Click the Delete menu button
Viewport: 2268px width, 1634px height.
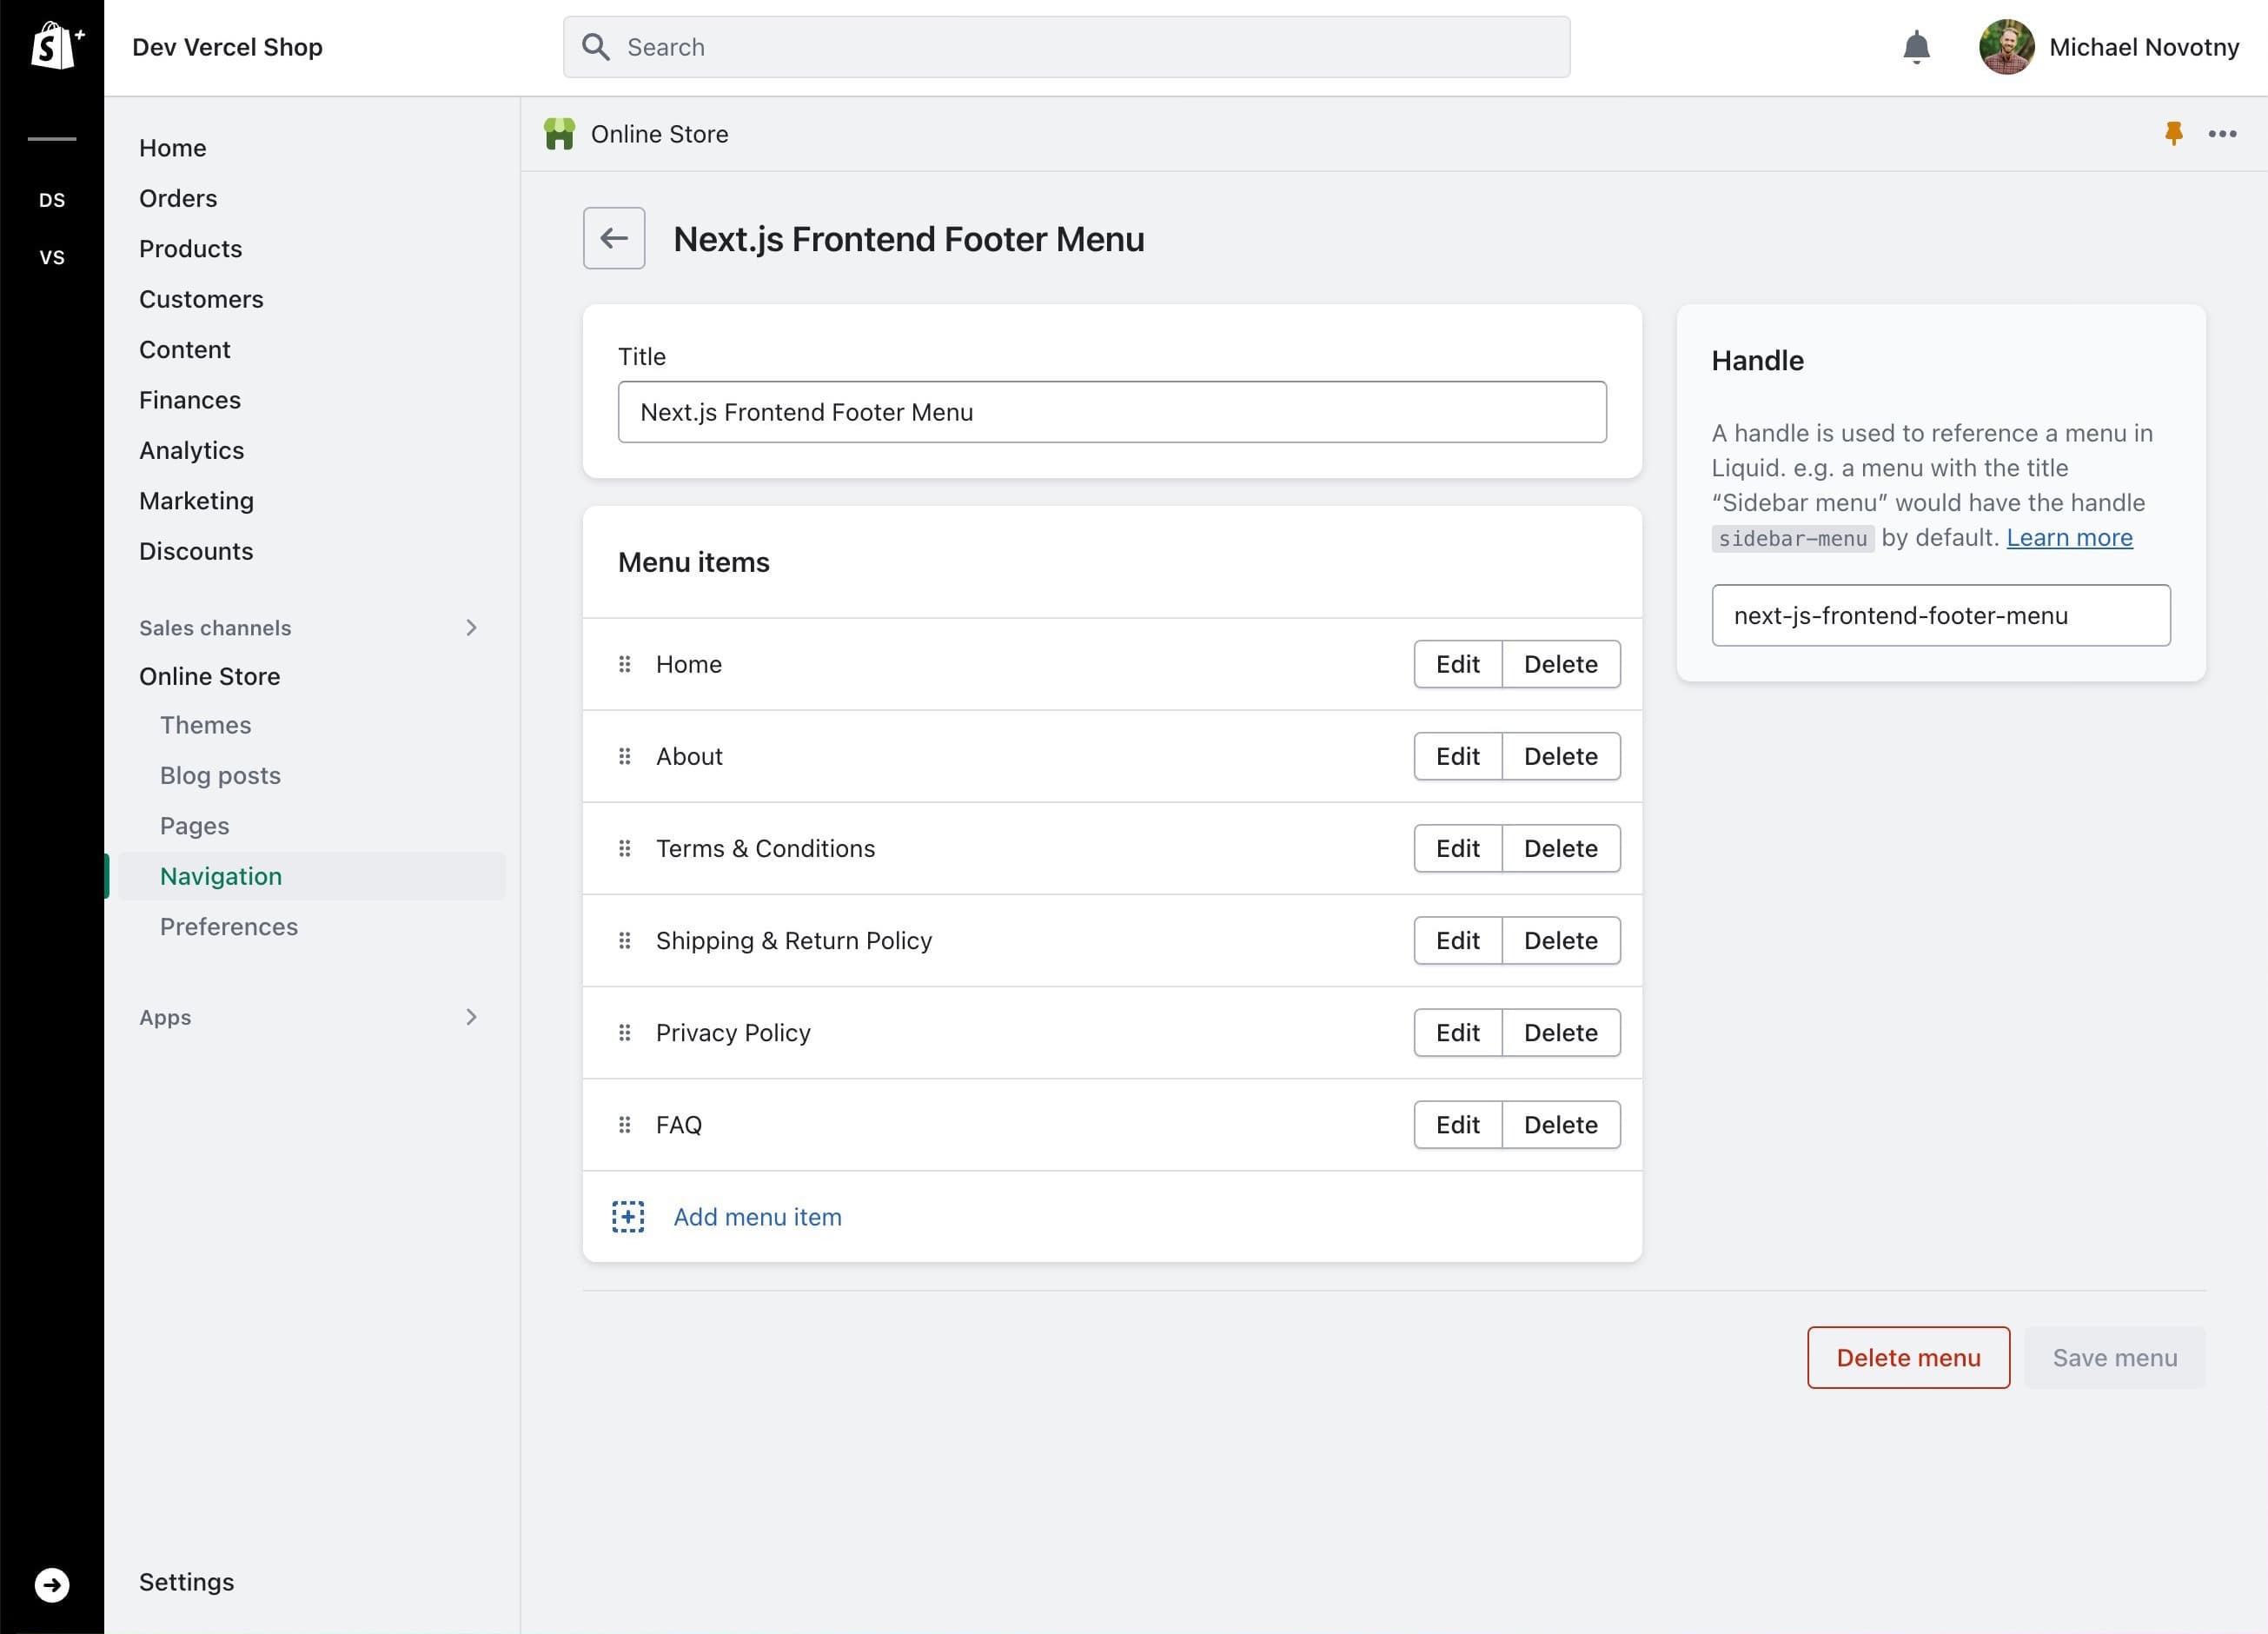[x=1908, y=1357]
